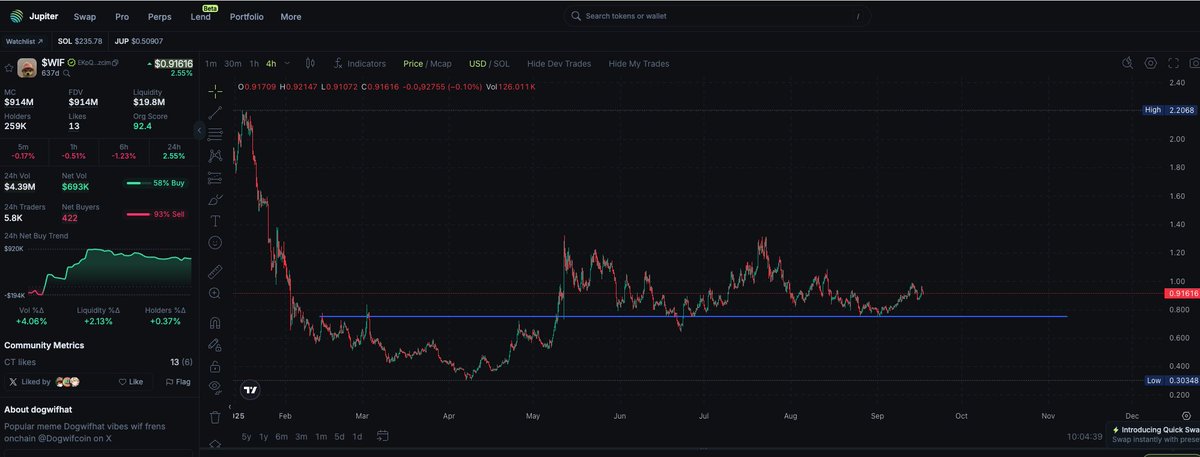Open the pattern drawing tool
This screenshot has width=1200, height=457.
[215, 156]
